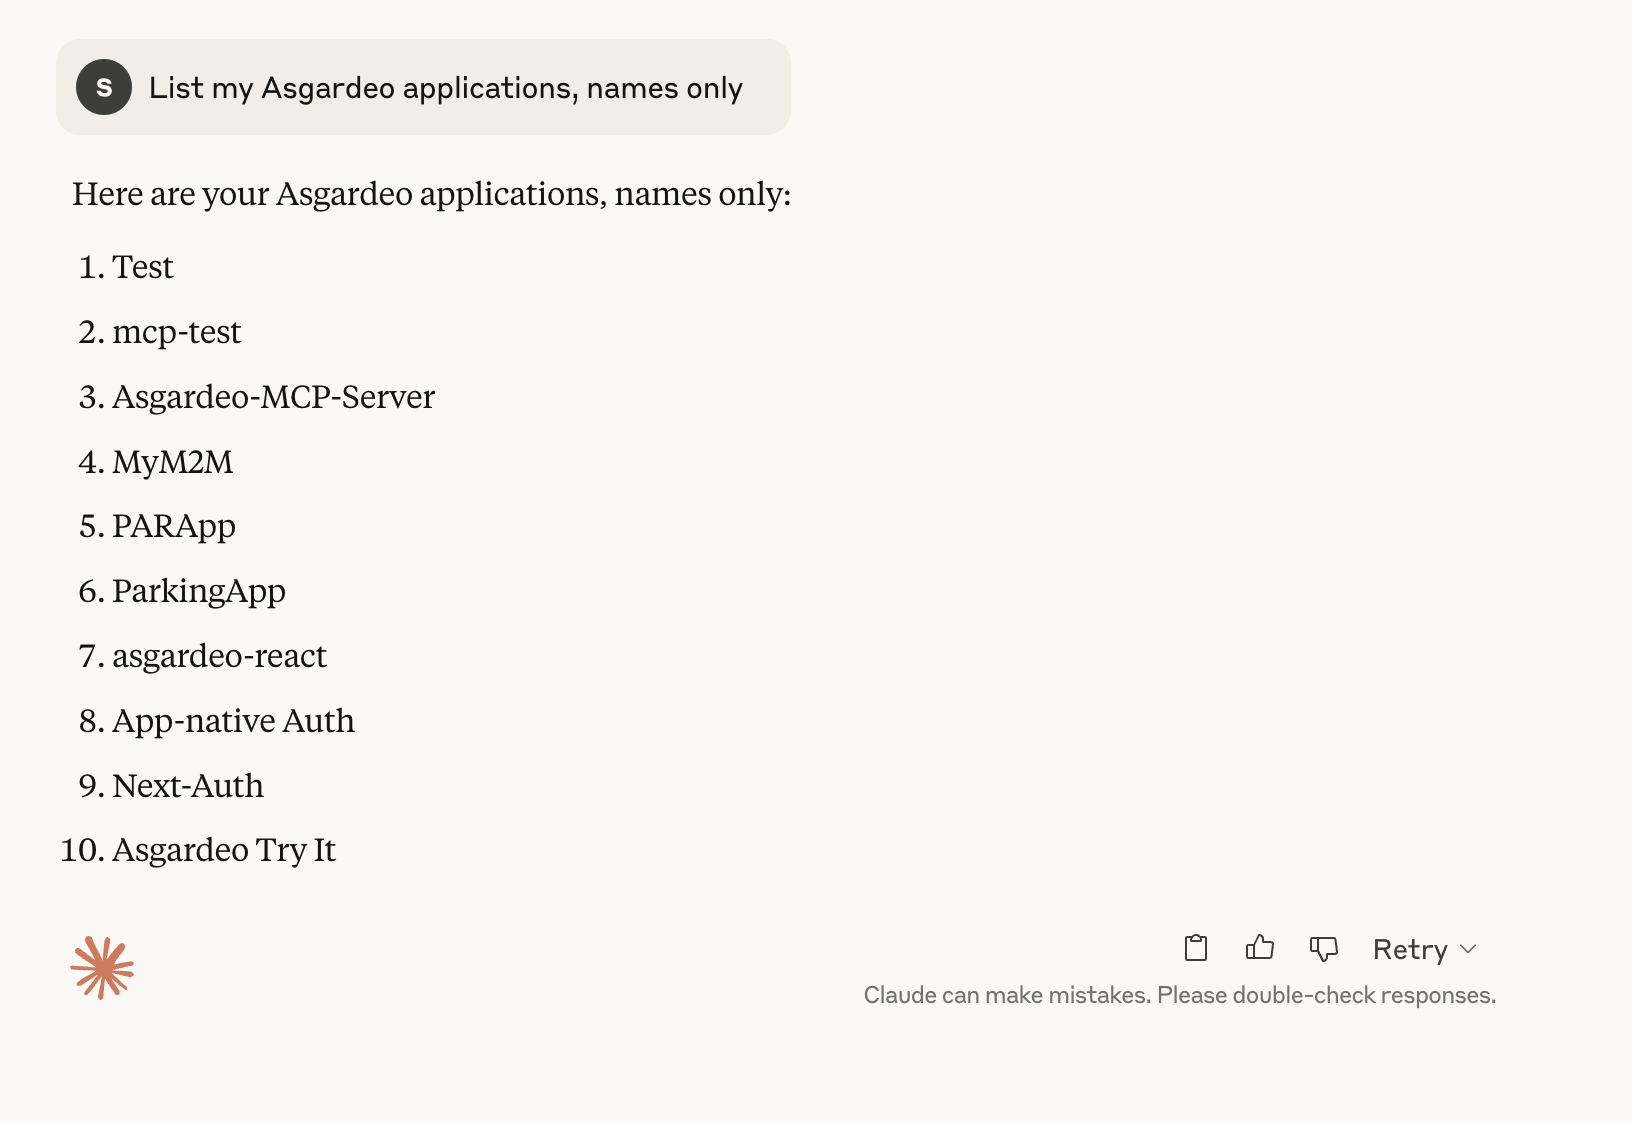Expand the Retry dropdown chevron
Image resolution: width=1632 pixels, height=1124 pixels.
1468,949
